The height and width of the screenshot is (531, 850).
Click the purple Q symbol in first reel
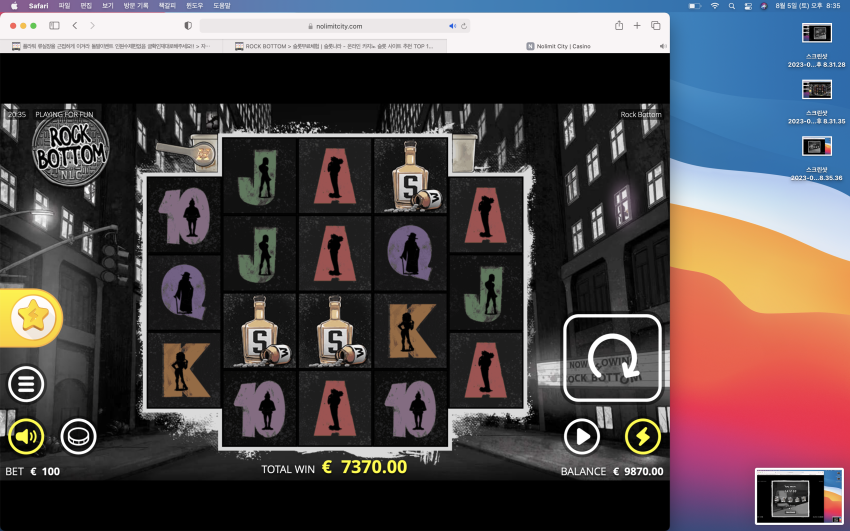pos(184,293)
